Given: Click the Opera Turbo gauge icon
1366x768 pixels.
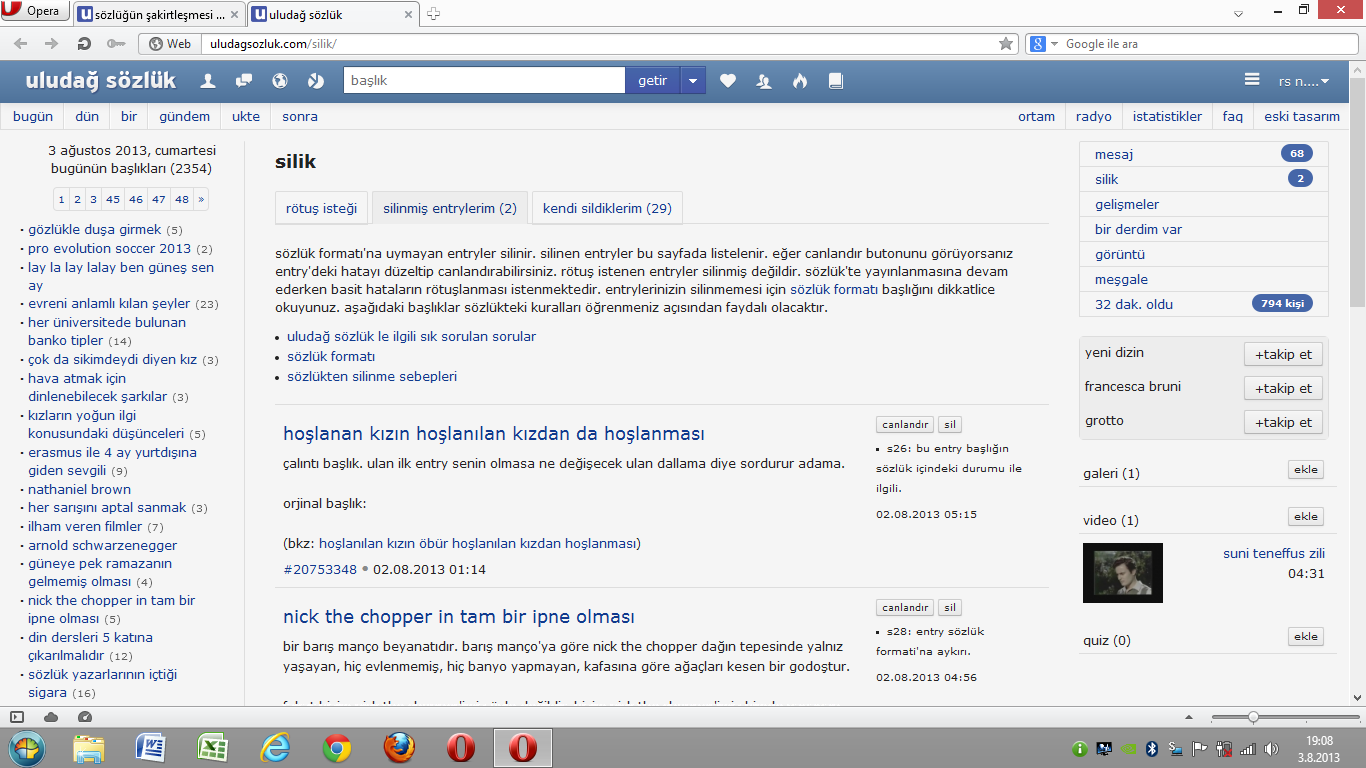Looking at the screenshot, I should pyautogui.click(x=84, y=716).
